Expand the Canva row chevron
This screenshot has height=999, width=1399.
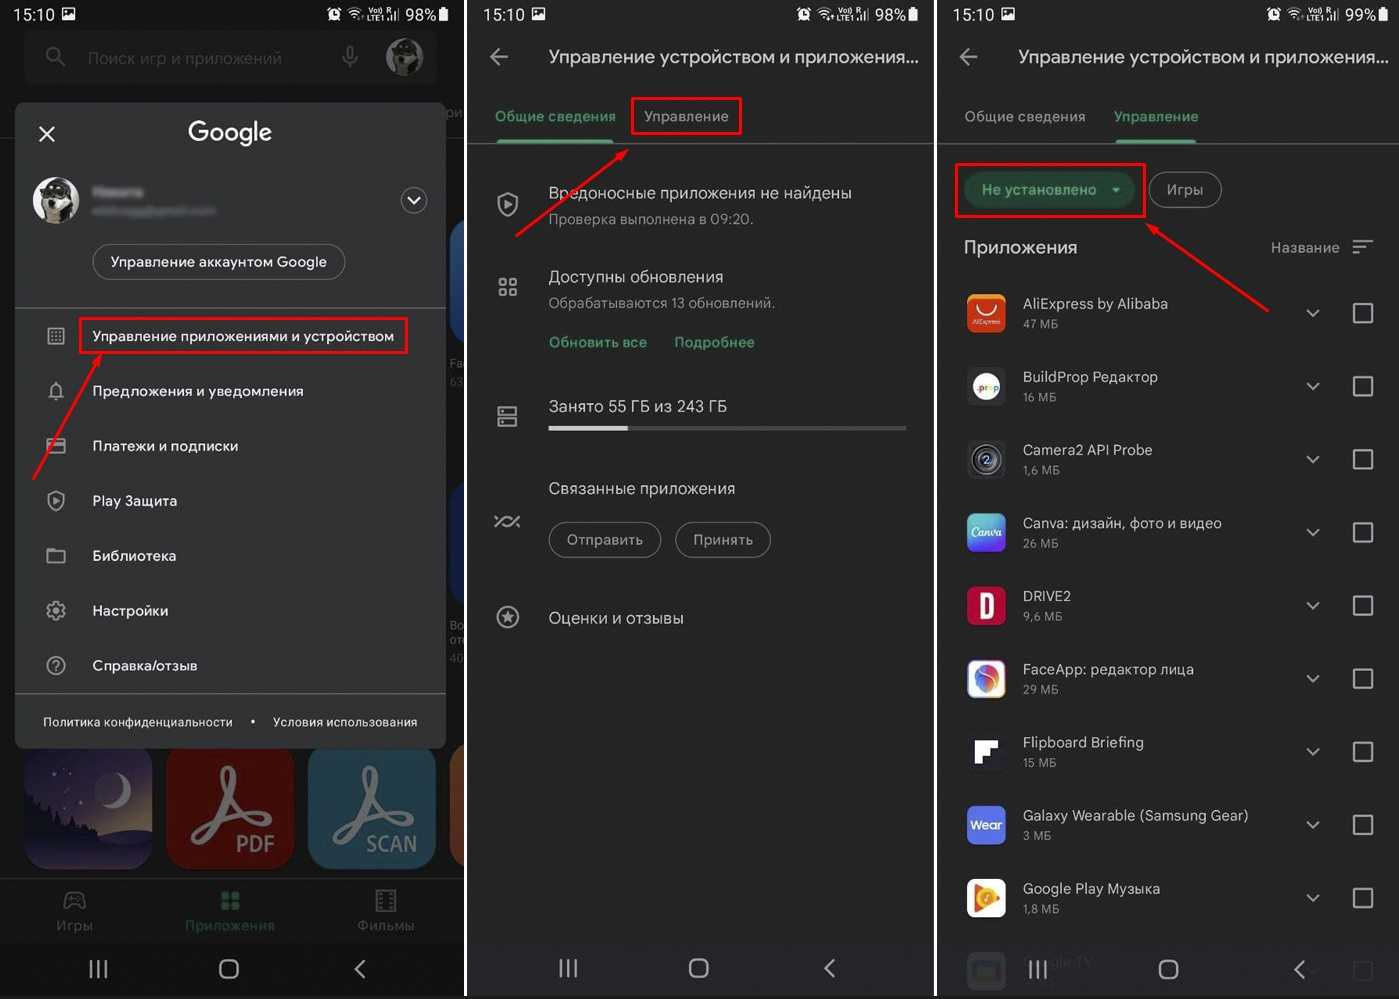pos(1313,532)
